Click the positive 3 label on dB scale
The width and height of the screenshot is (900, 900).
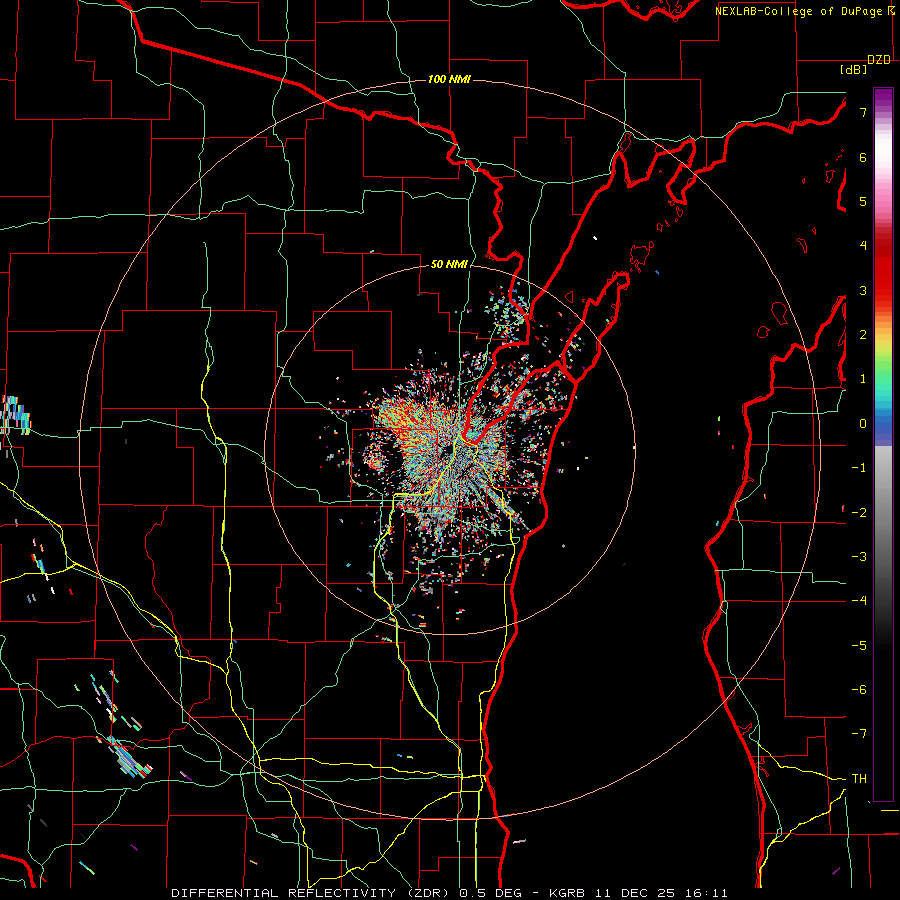(863, 290)
